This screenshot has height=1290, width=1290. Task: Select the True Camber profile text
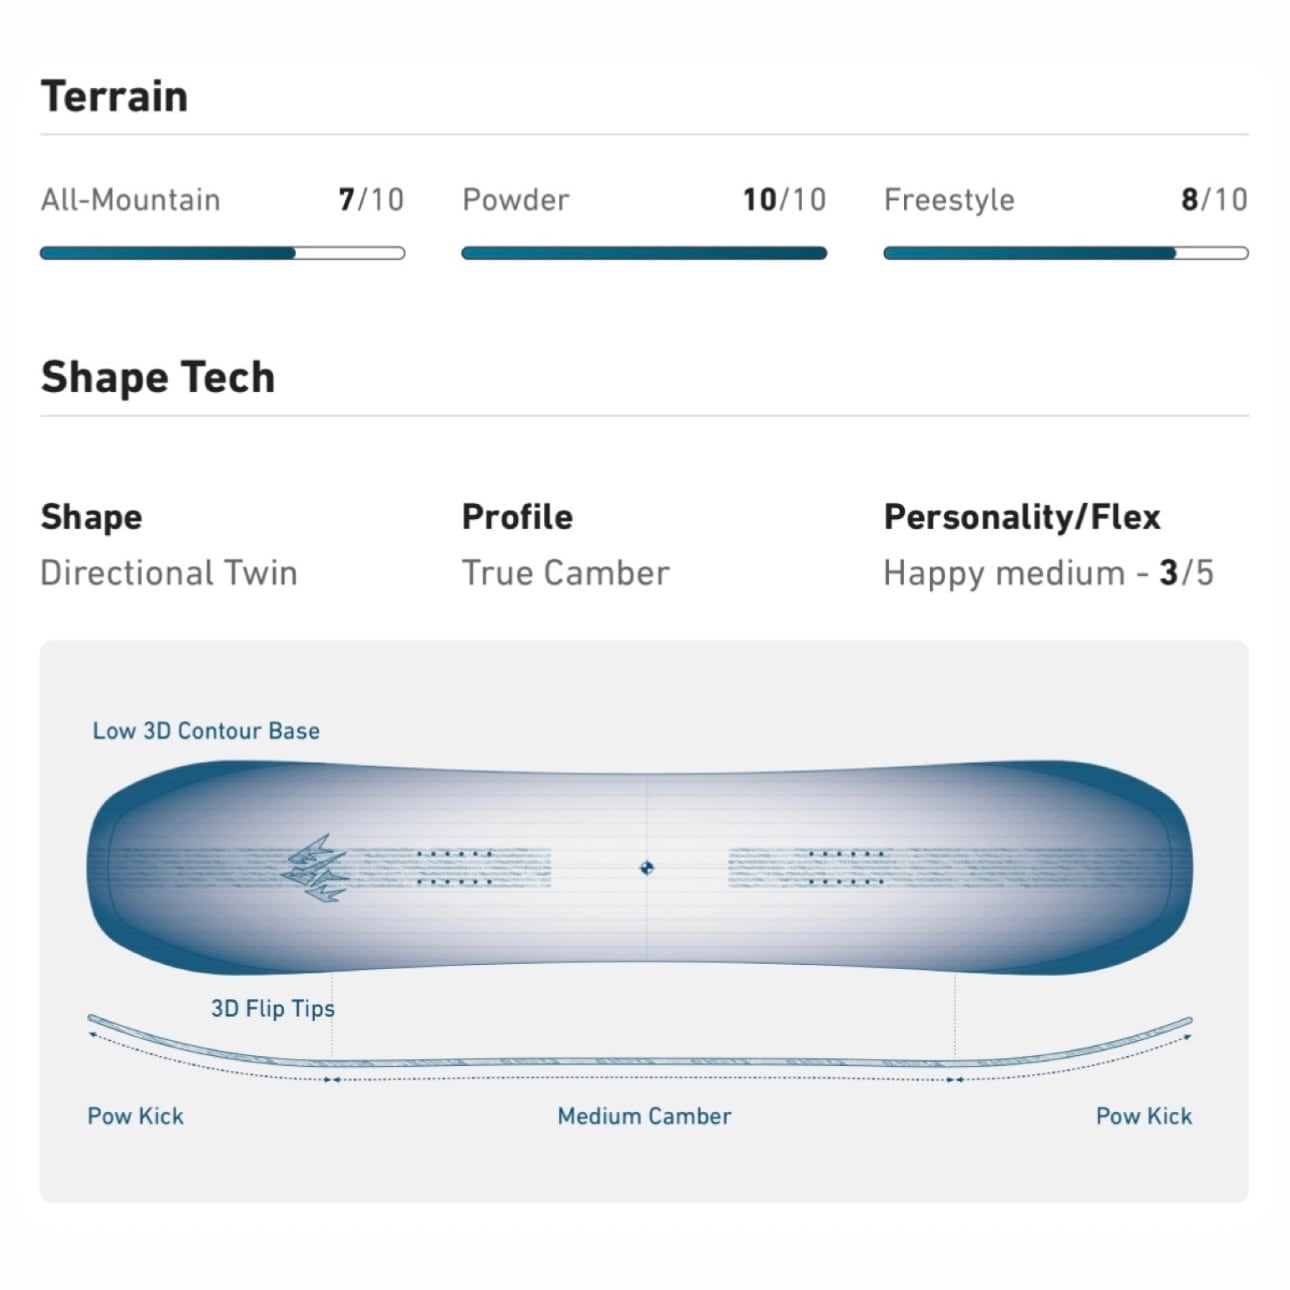pyautogui.click(x=565, y=573)
